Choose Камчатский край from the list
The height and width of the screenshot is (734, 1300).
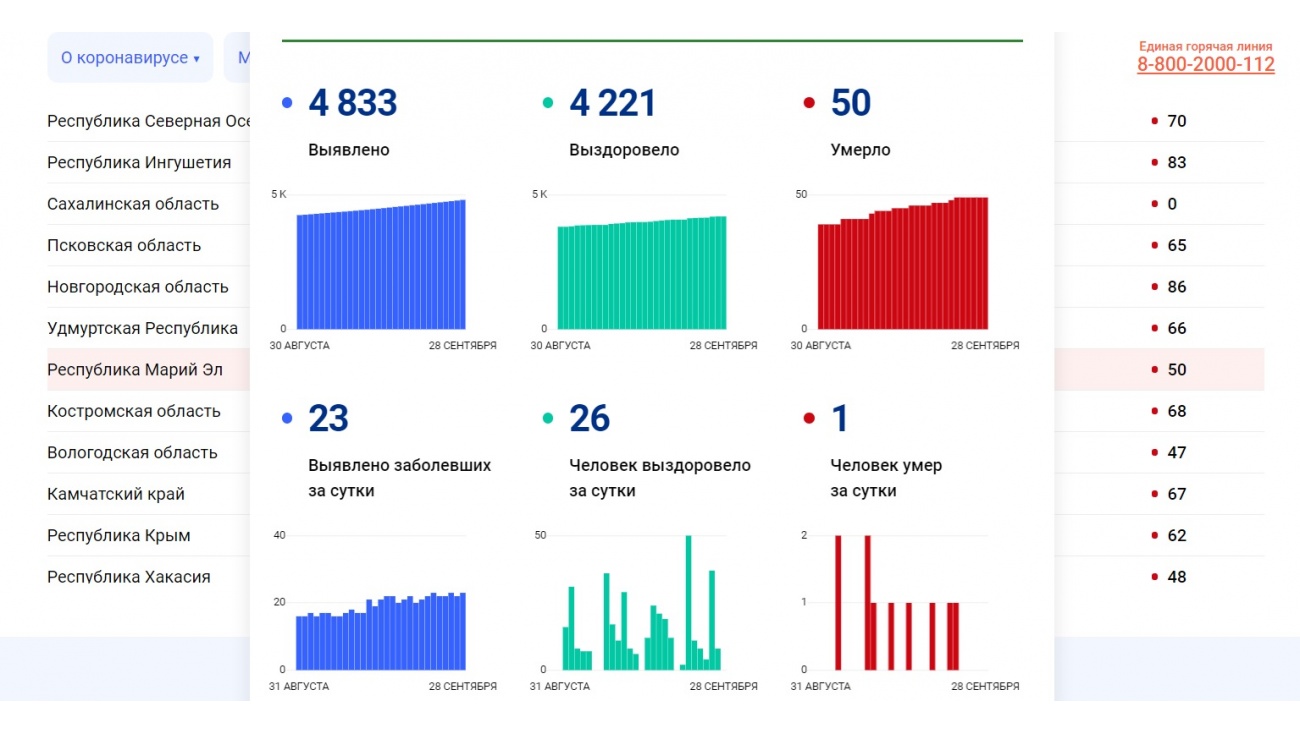pos(116,494)
